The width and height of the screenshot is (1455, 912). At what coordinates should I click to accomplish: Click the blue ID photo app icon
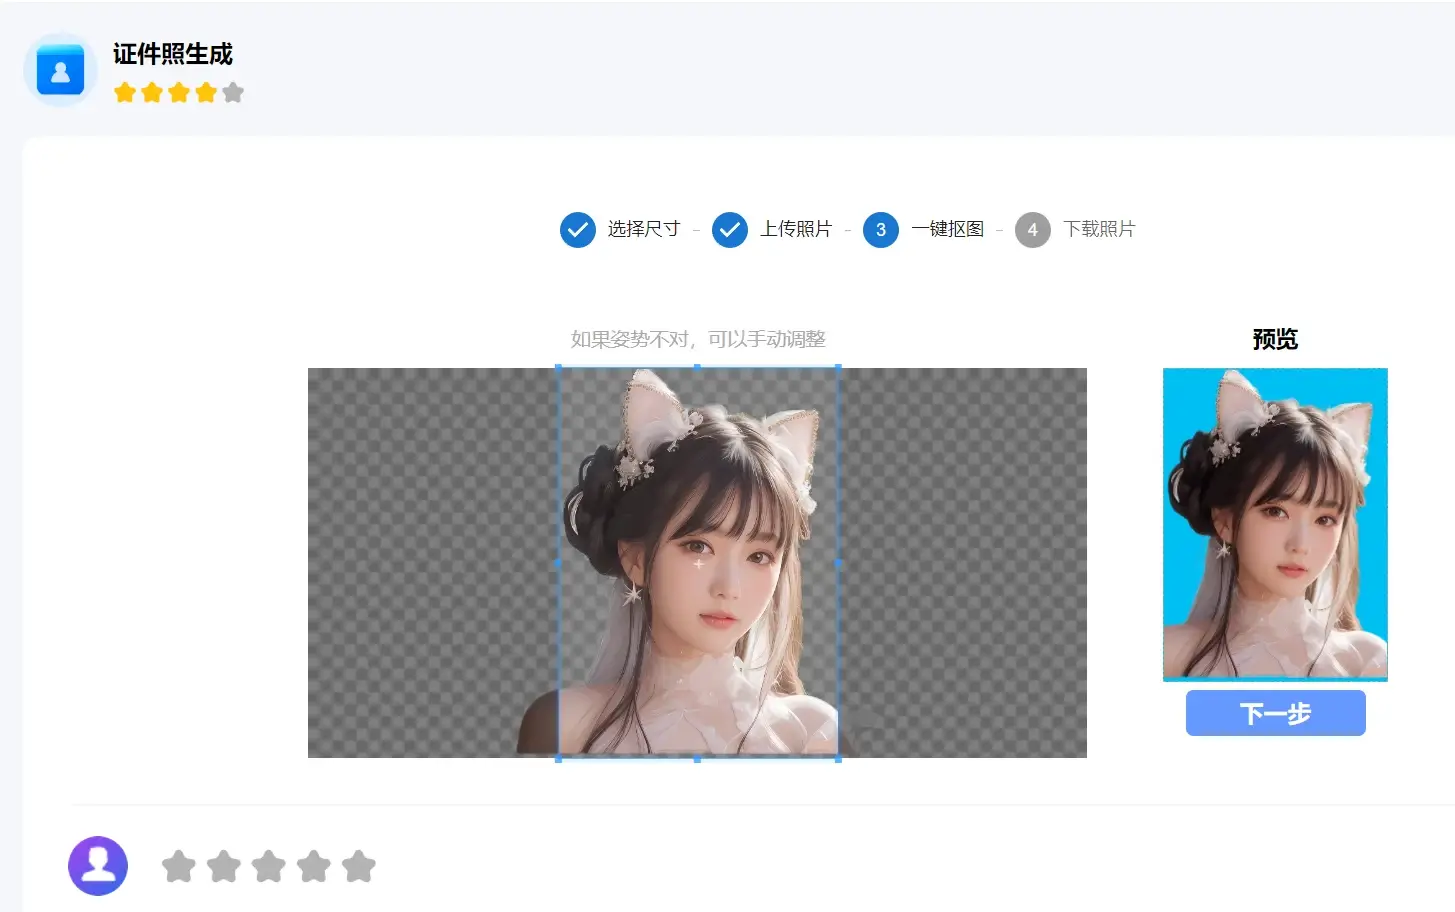coord(60,70)
